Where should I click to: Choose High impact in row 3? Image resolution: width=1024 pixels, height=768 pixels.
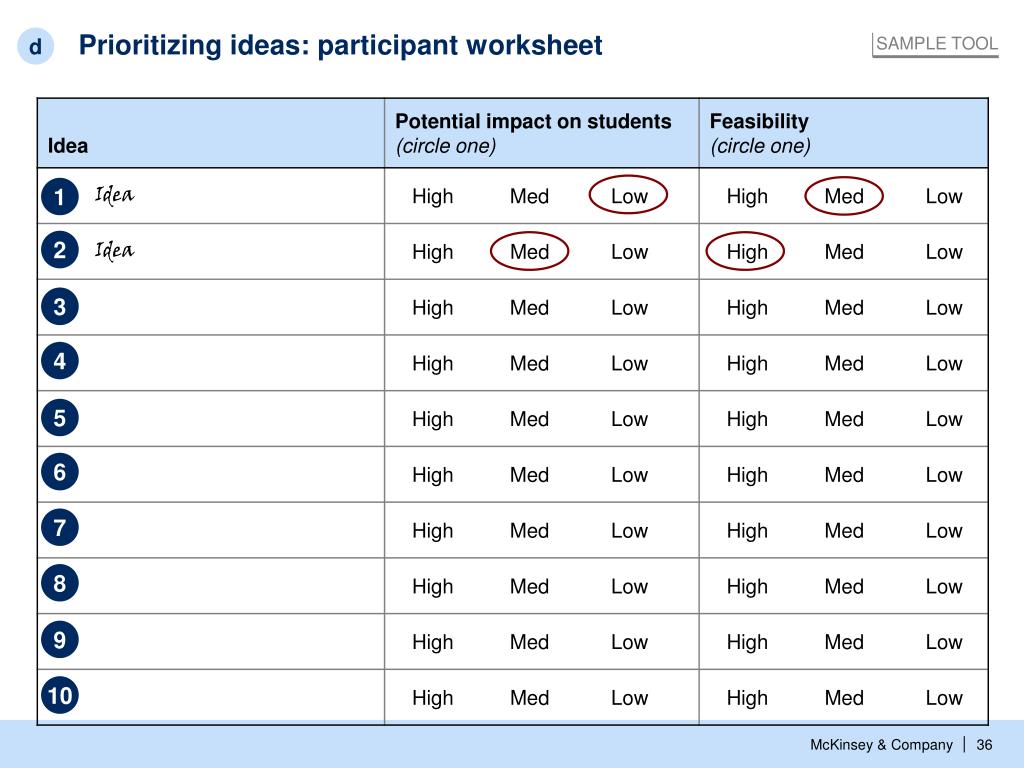coord(432,308)
